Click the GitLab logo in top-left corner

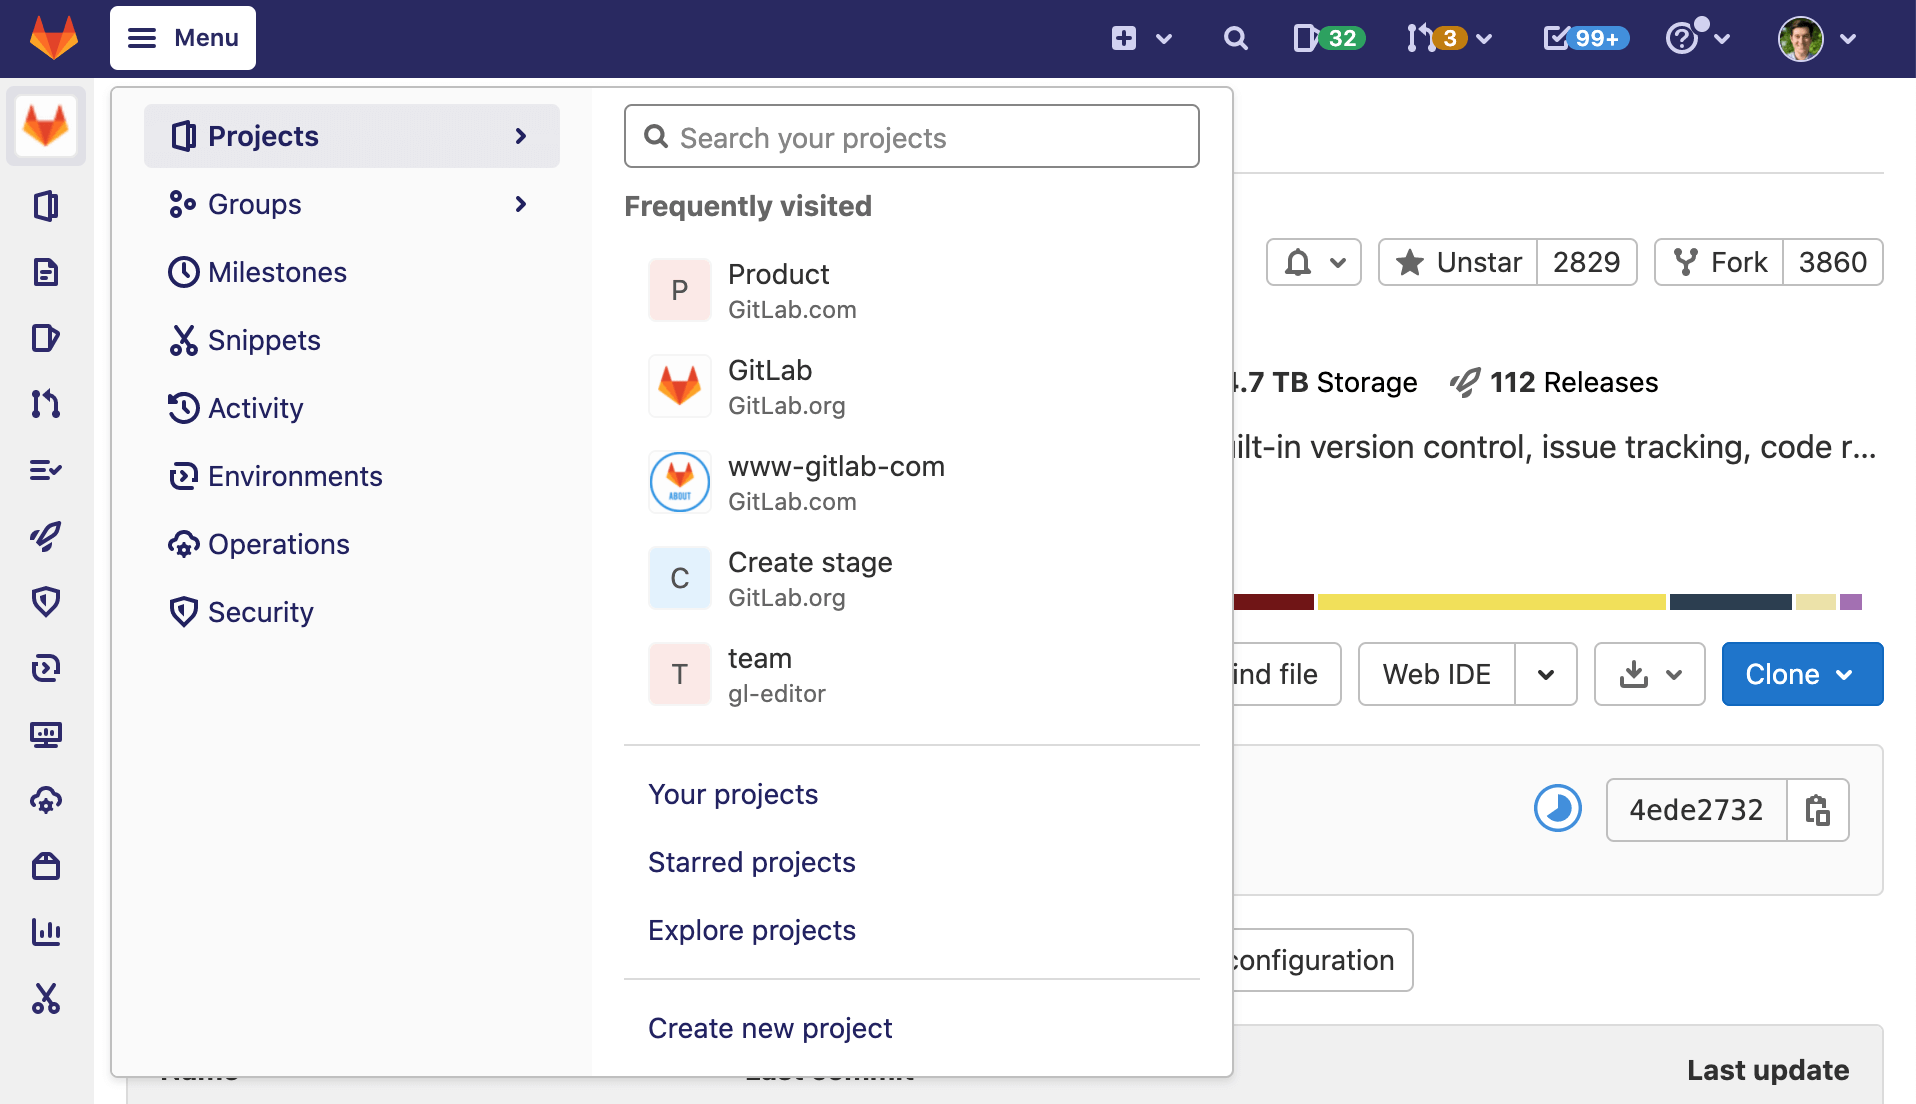pyautogui.click(x=51, y=38)
